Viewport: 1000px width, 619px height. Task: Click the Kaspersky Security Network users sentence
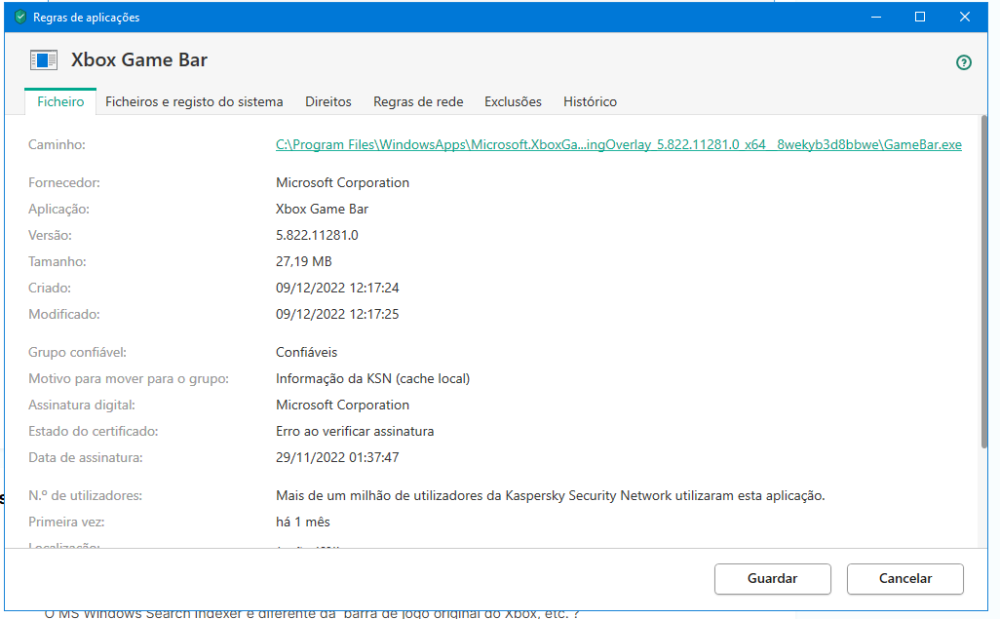click(x=550, y=495)
